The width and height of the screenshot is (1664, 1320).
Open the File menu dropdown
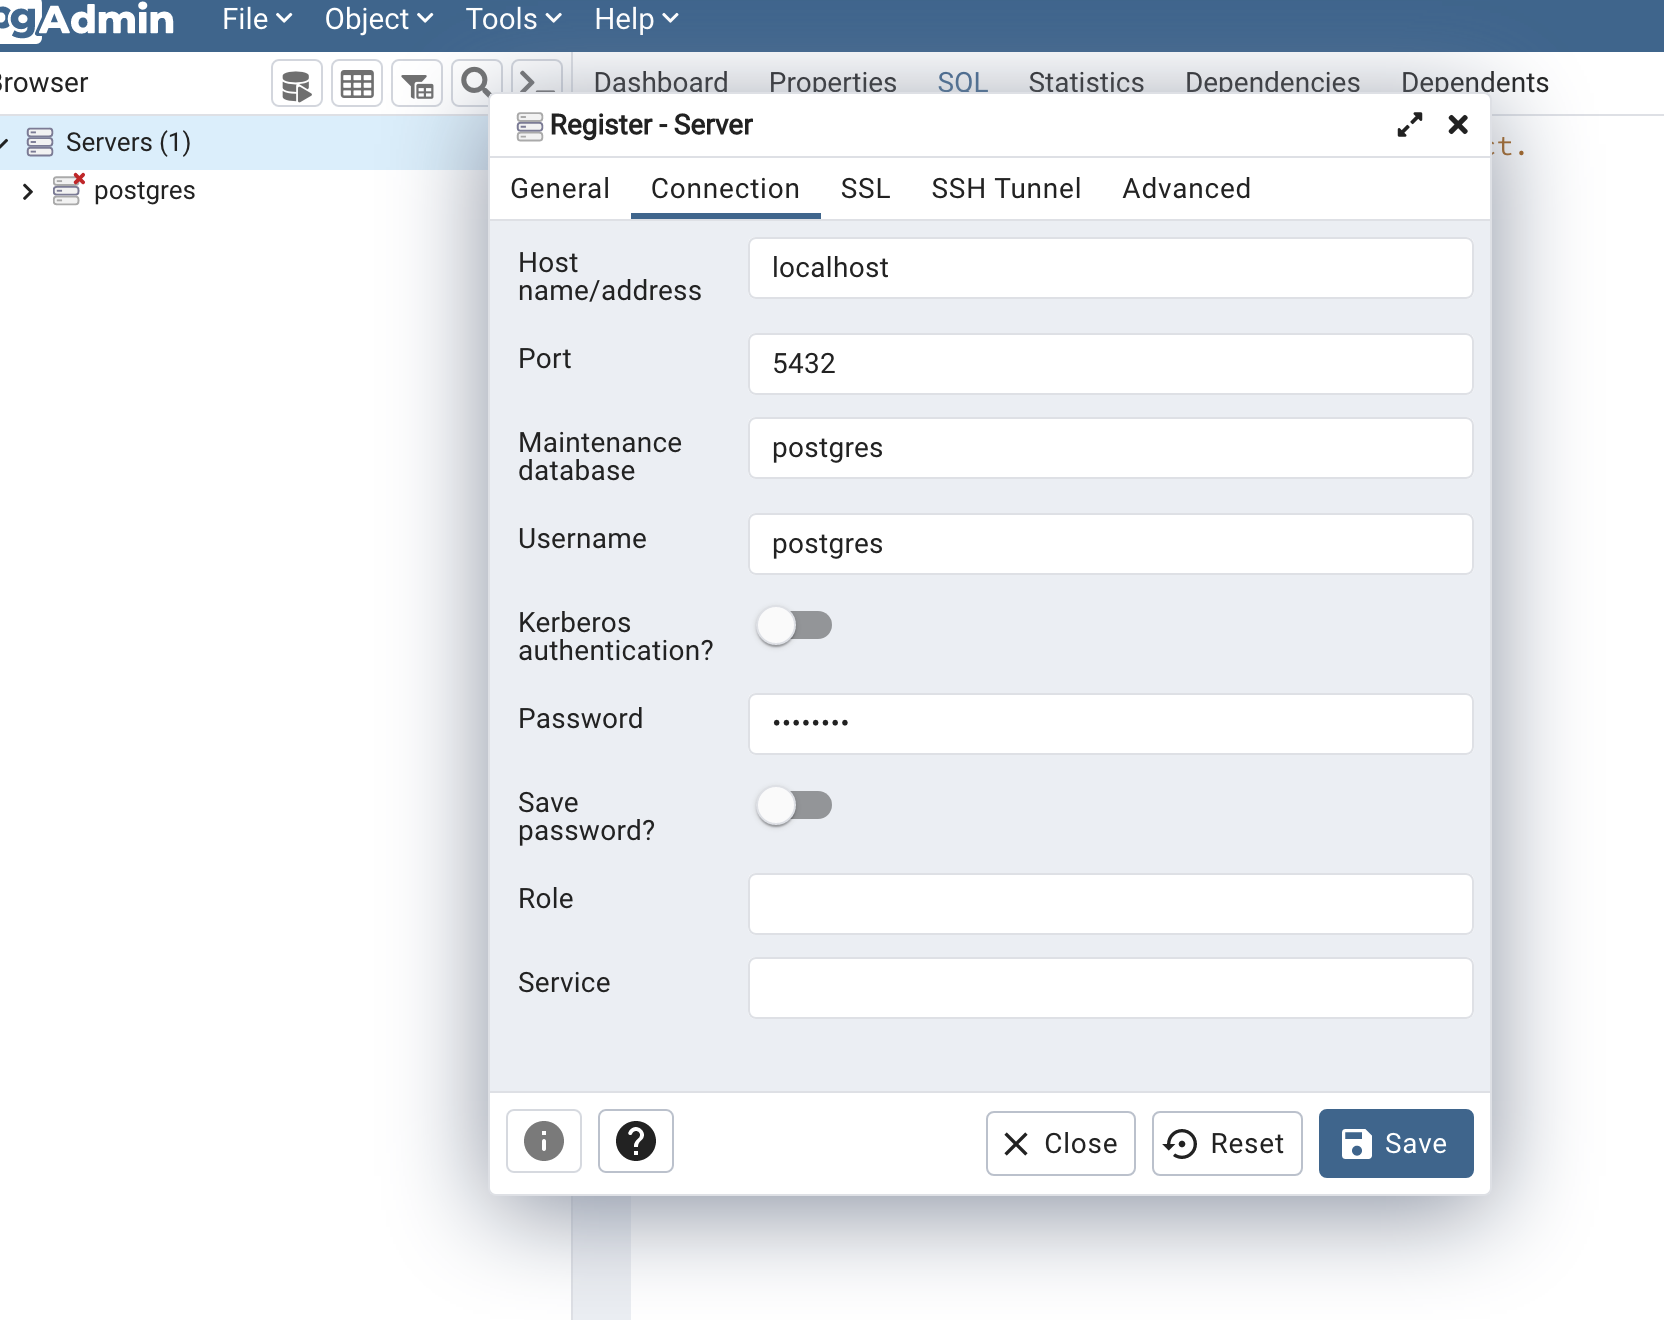click(256, 19)
